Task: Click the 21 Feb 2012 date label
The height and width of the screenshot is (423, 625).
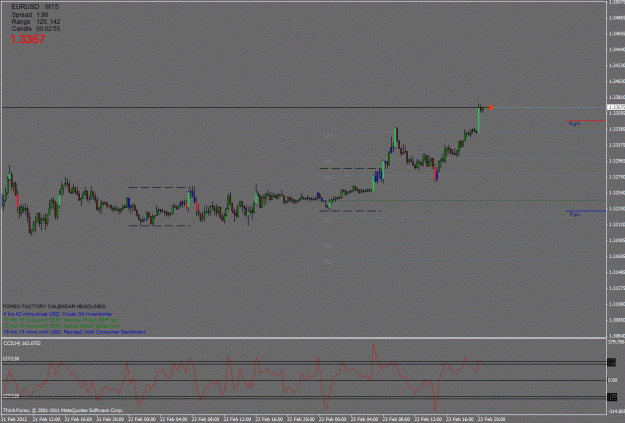Action: click(x=14, y=419)
